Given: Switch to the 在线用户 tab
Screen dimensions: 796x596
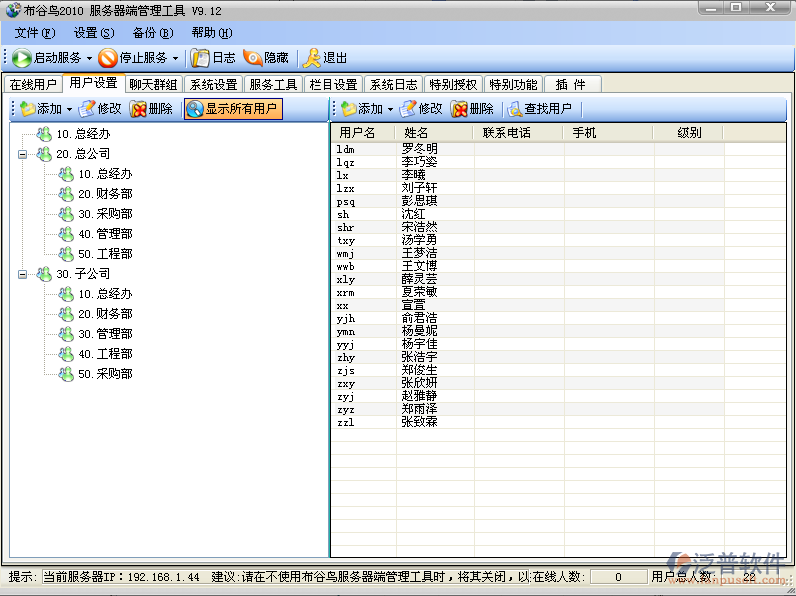Looking at the screenshot, I should coord(33,84).
